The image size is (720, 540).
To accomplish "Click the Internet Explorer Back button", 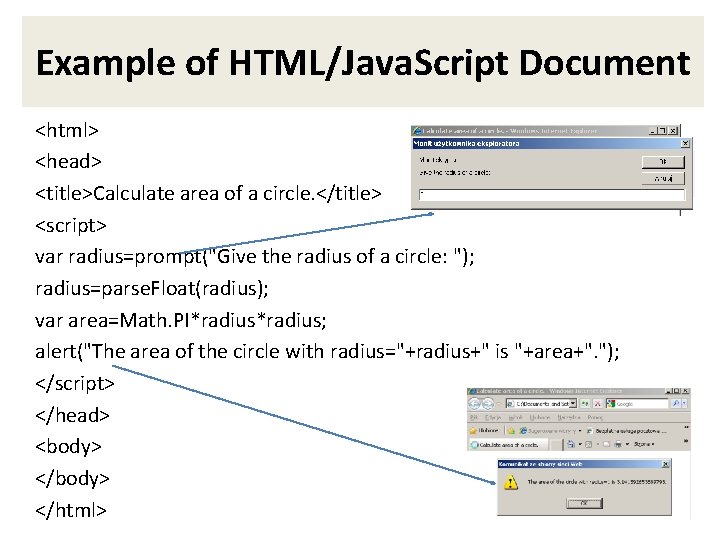I will 474,404.
